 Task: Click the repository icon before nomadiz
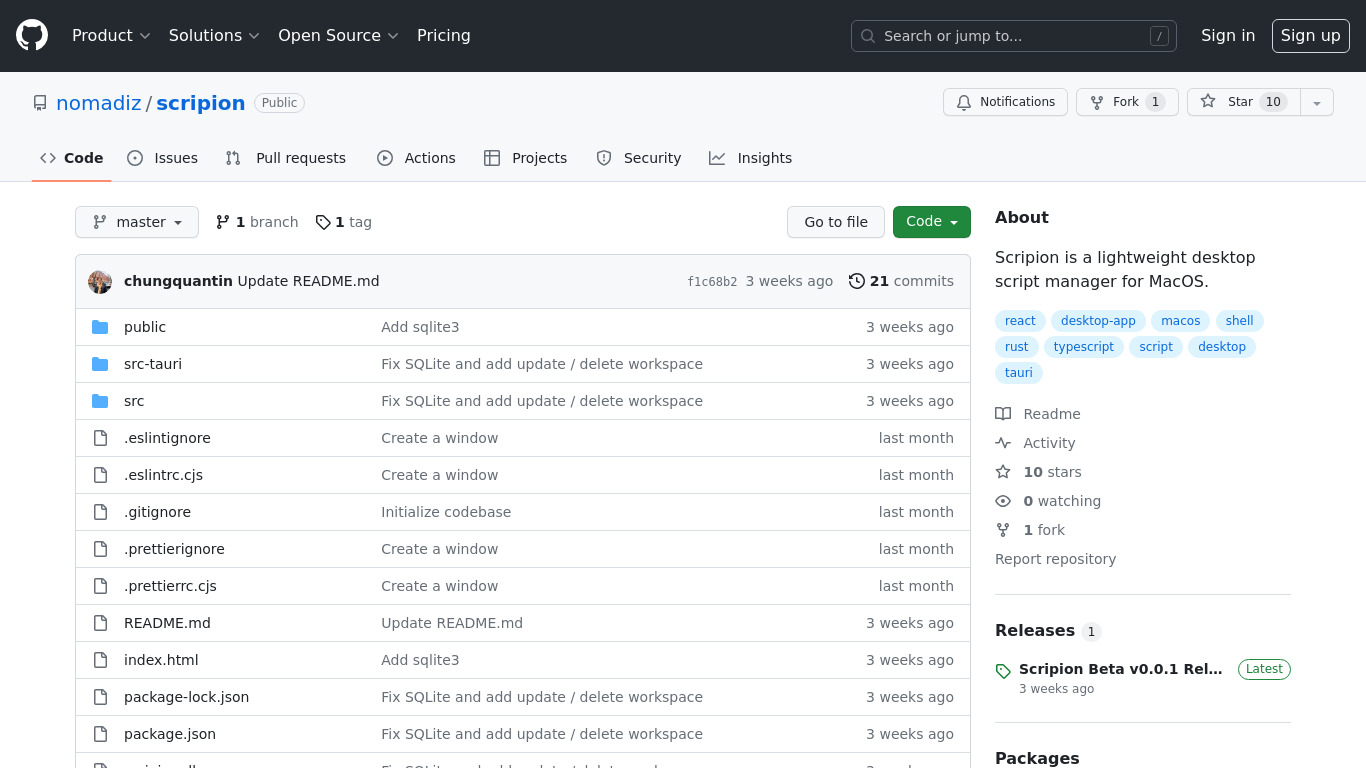40,103
